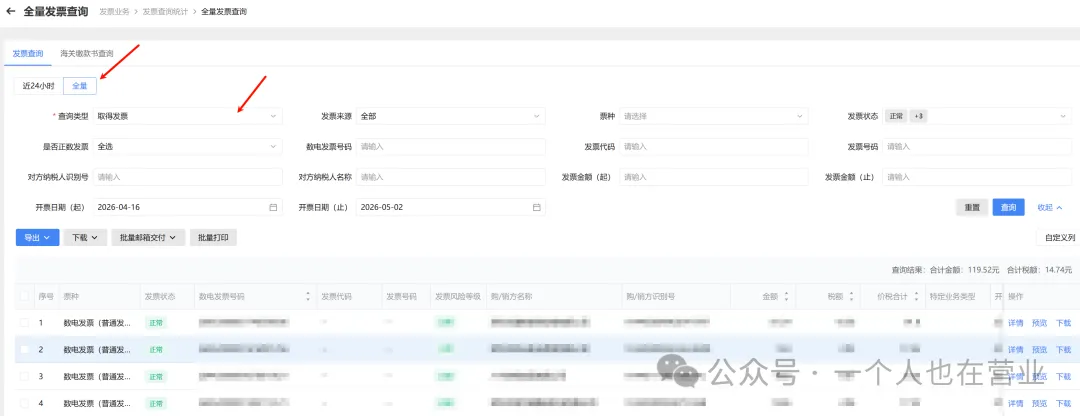This screenshot has width=1080, height=416.
Task: Open the 查询类型 dropdown
Action: coord(187,116)
